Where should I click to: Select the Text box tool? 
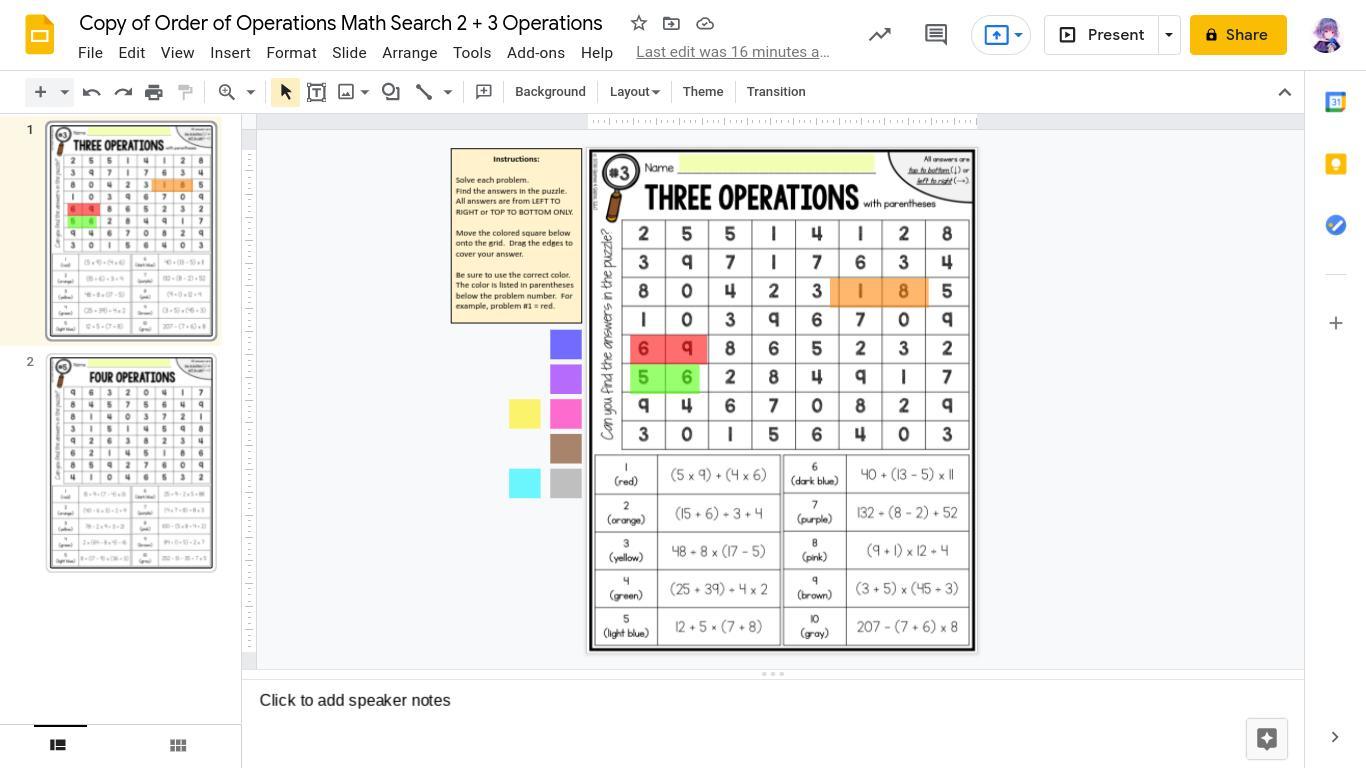tap(316, 92)
